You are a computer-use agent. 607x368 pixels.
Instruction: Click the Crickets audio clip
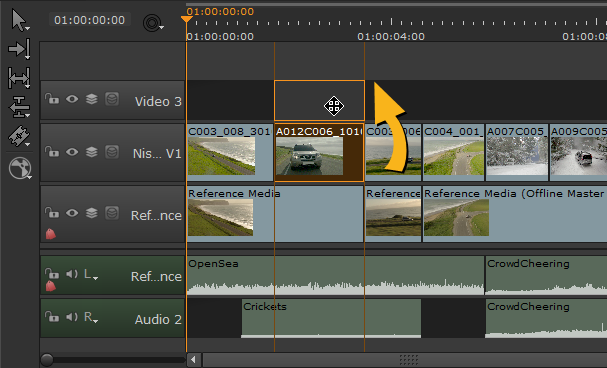(x=331, y=318)
